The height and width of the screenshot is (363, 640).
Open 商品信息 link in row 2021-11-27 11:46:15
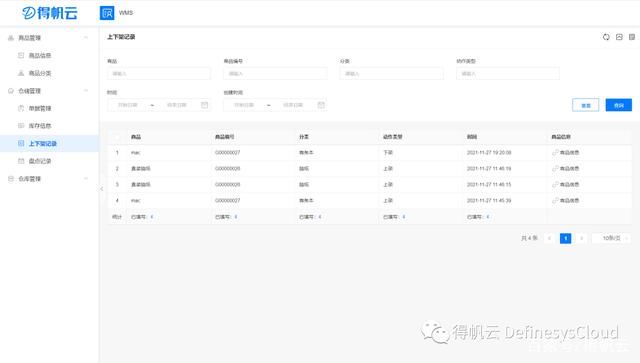click(566, 185)
